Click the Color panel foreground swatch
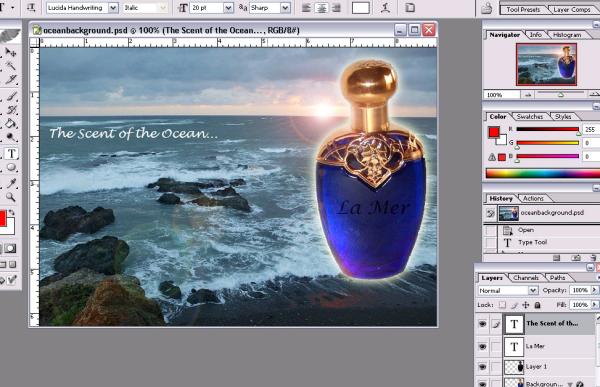 click(494, 132)
